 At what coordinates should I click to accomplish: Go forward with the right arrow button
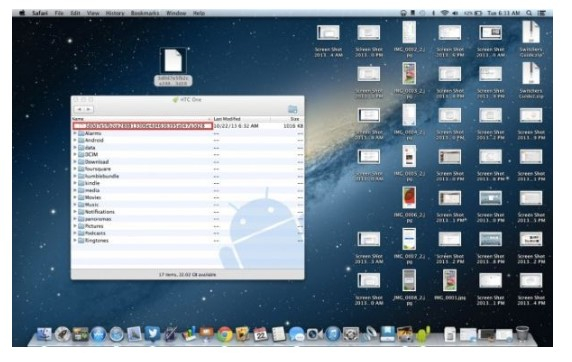89,109
